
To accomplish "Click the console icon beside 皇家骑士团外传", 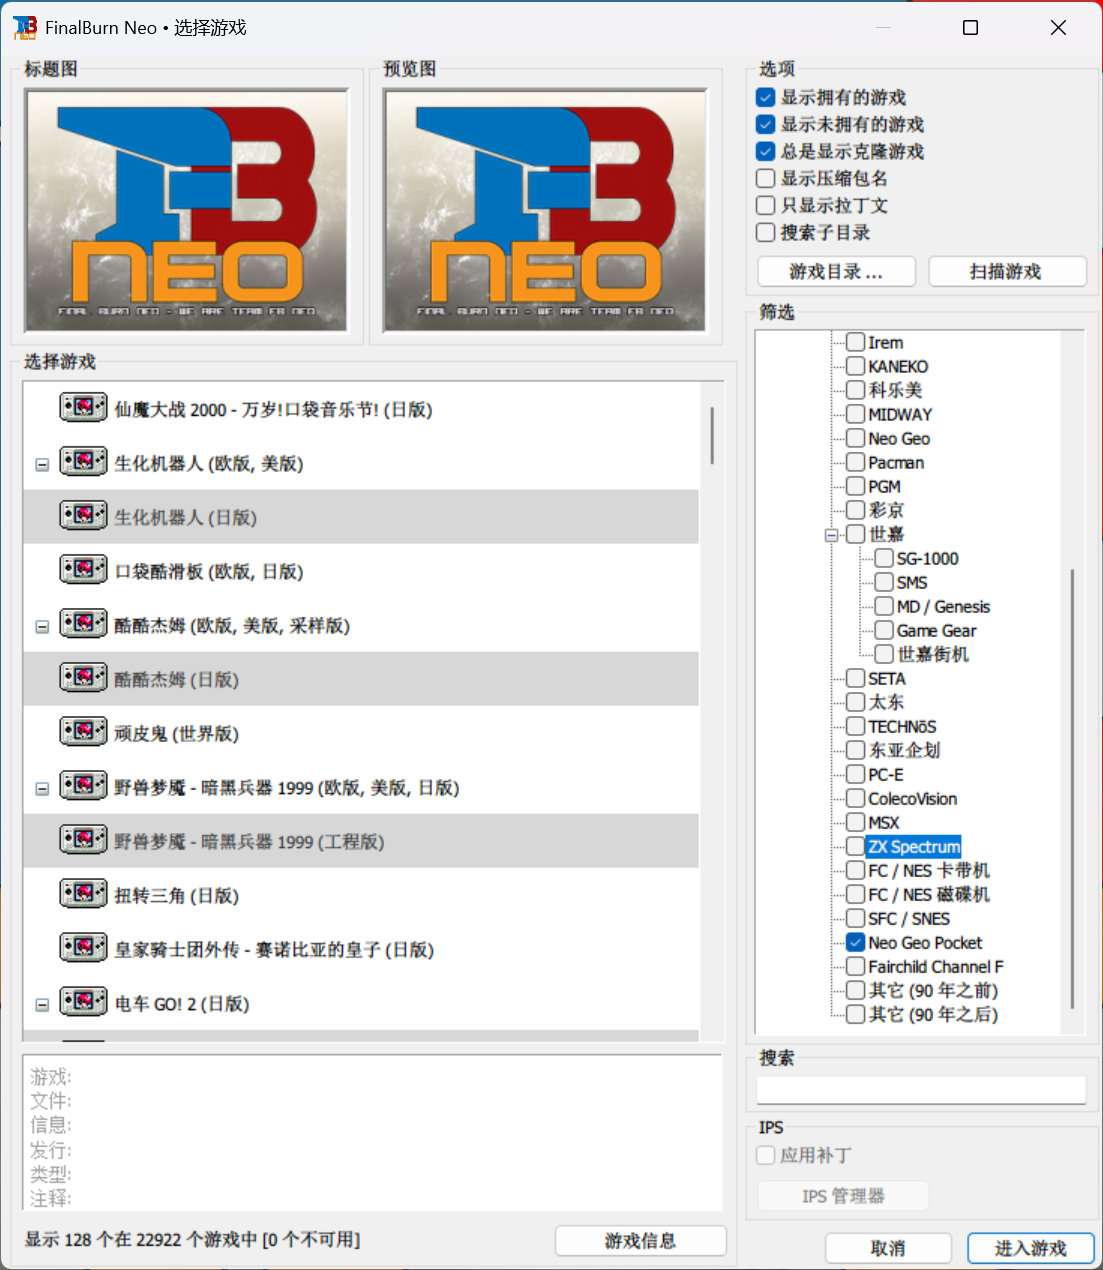I will (83, 948).
